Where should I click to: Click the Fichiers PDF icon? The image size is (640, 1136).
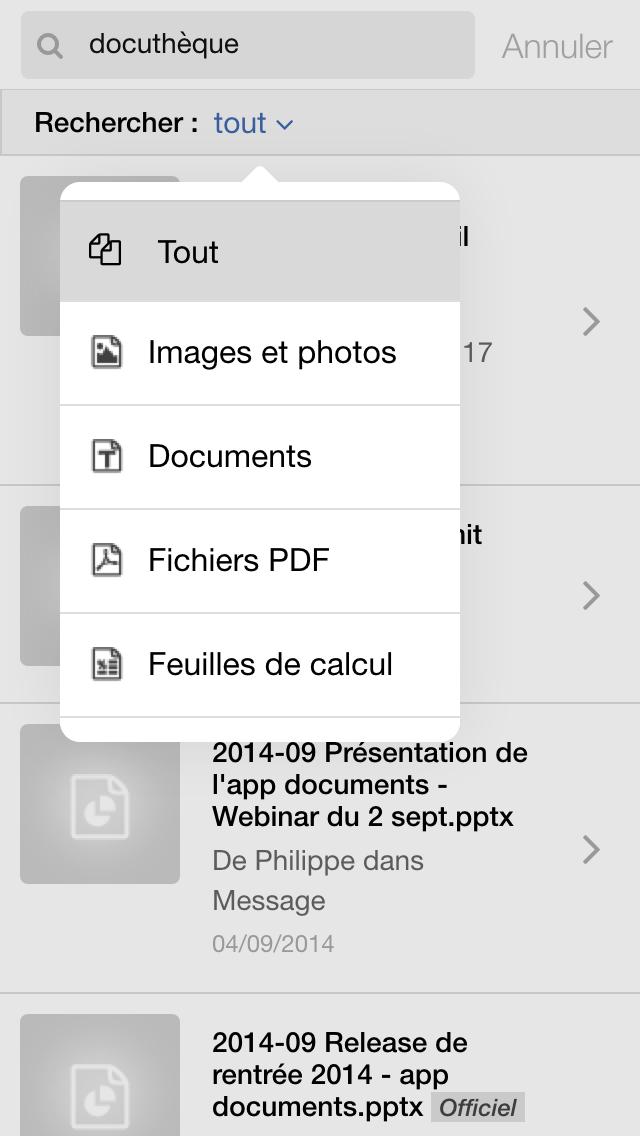point(107,560)
